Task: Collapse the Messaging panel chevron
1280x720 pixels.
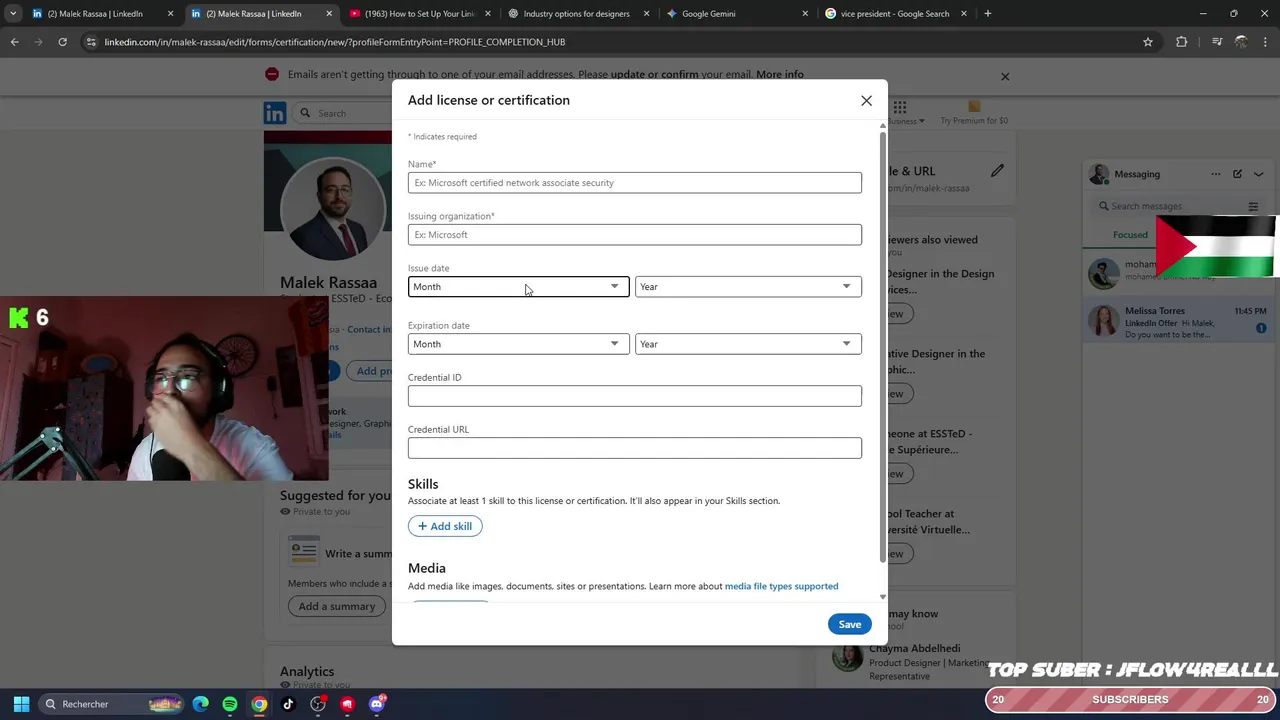Action: click(1259, 174)
